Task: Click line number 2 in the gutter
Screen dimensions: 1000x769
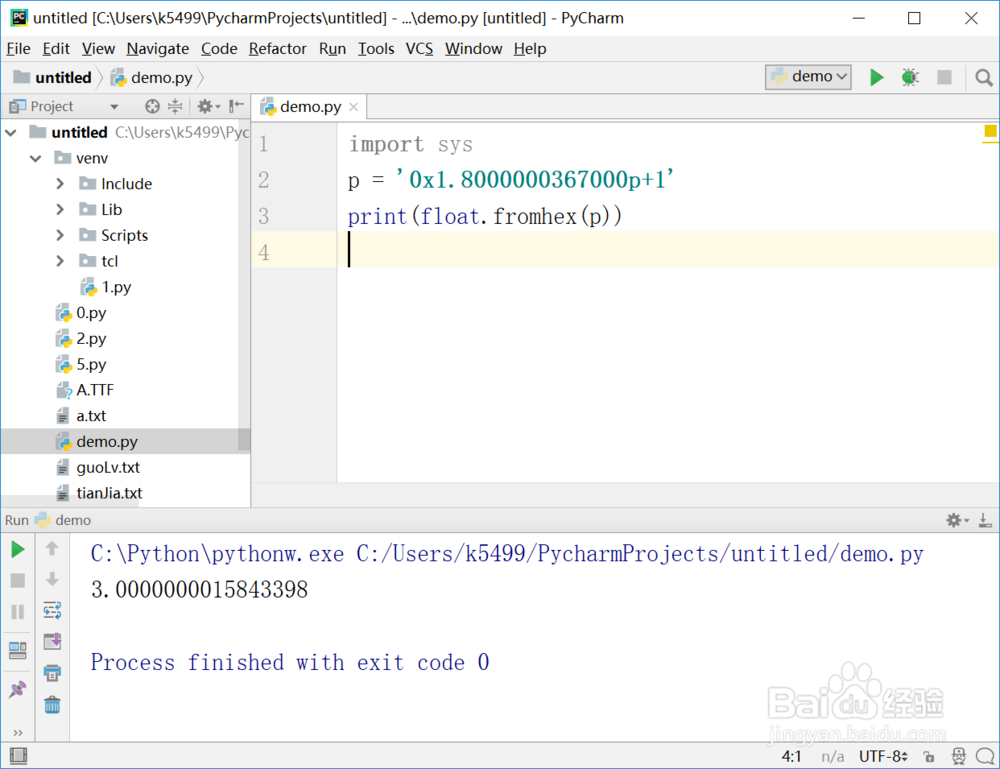Action: (x=263, y=180)
